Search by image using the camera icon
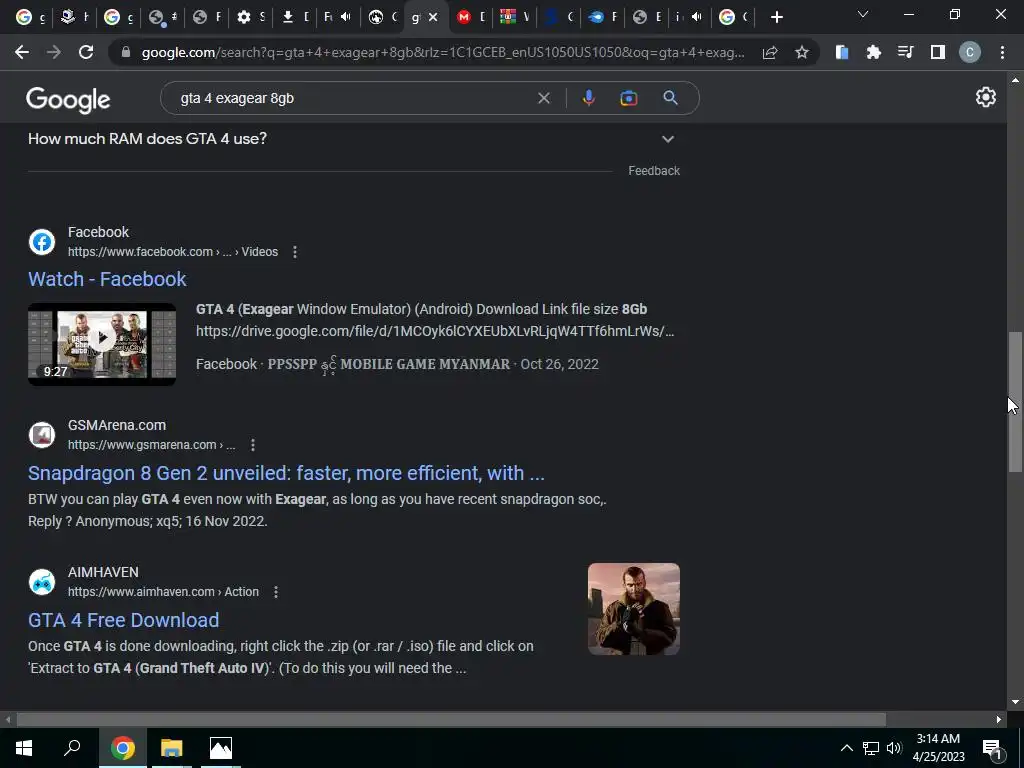Image resolution: width=1024 pixels, height=768 pixels. point(628,98)
